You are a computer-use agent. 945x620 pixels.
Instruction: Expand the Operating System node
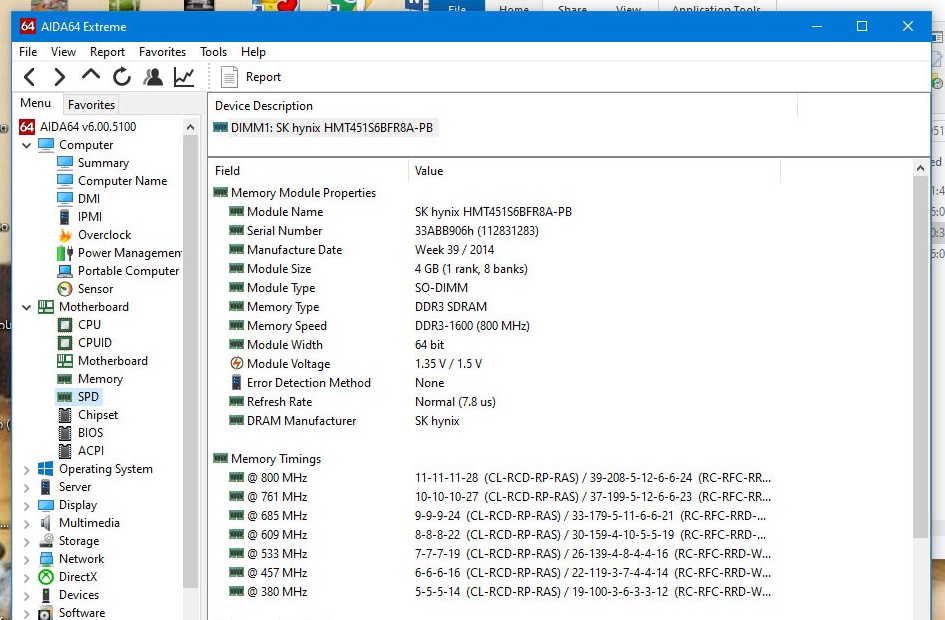(27, 469)
